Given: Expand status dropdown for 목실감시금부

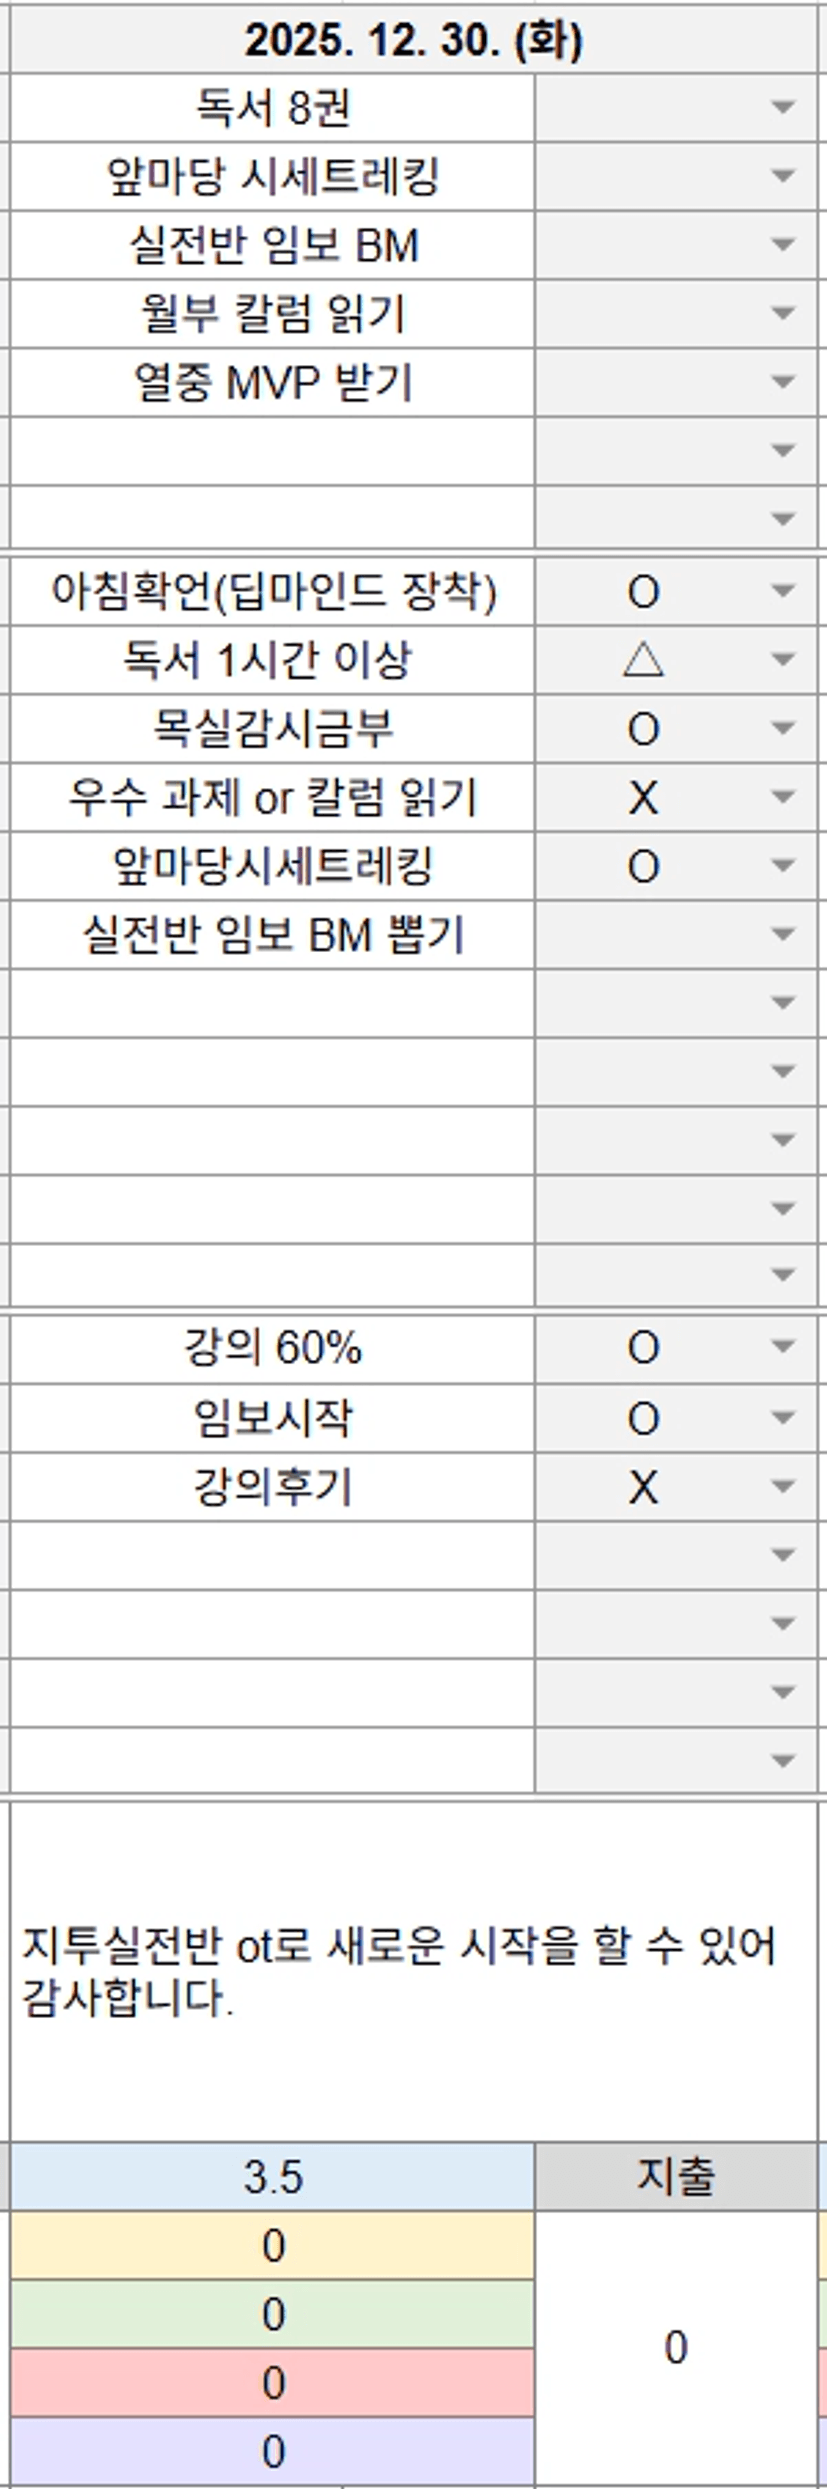Looking at the screenshot, I should click(x=783, y=729).
